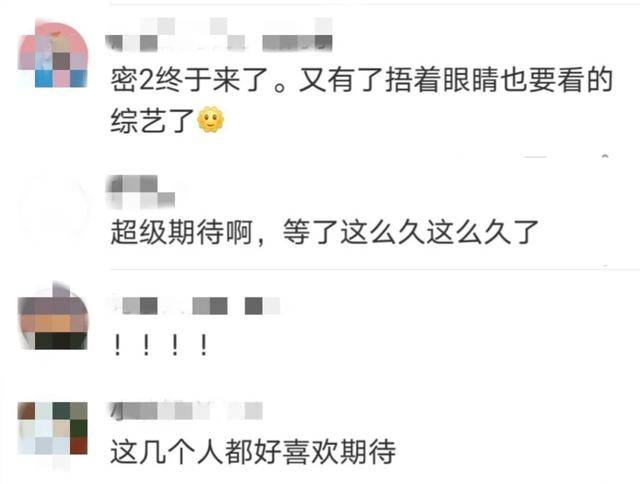Click the divider line at the very top

point(375,4)
